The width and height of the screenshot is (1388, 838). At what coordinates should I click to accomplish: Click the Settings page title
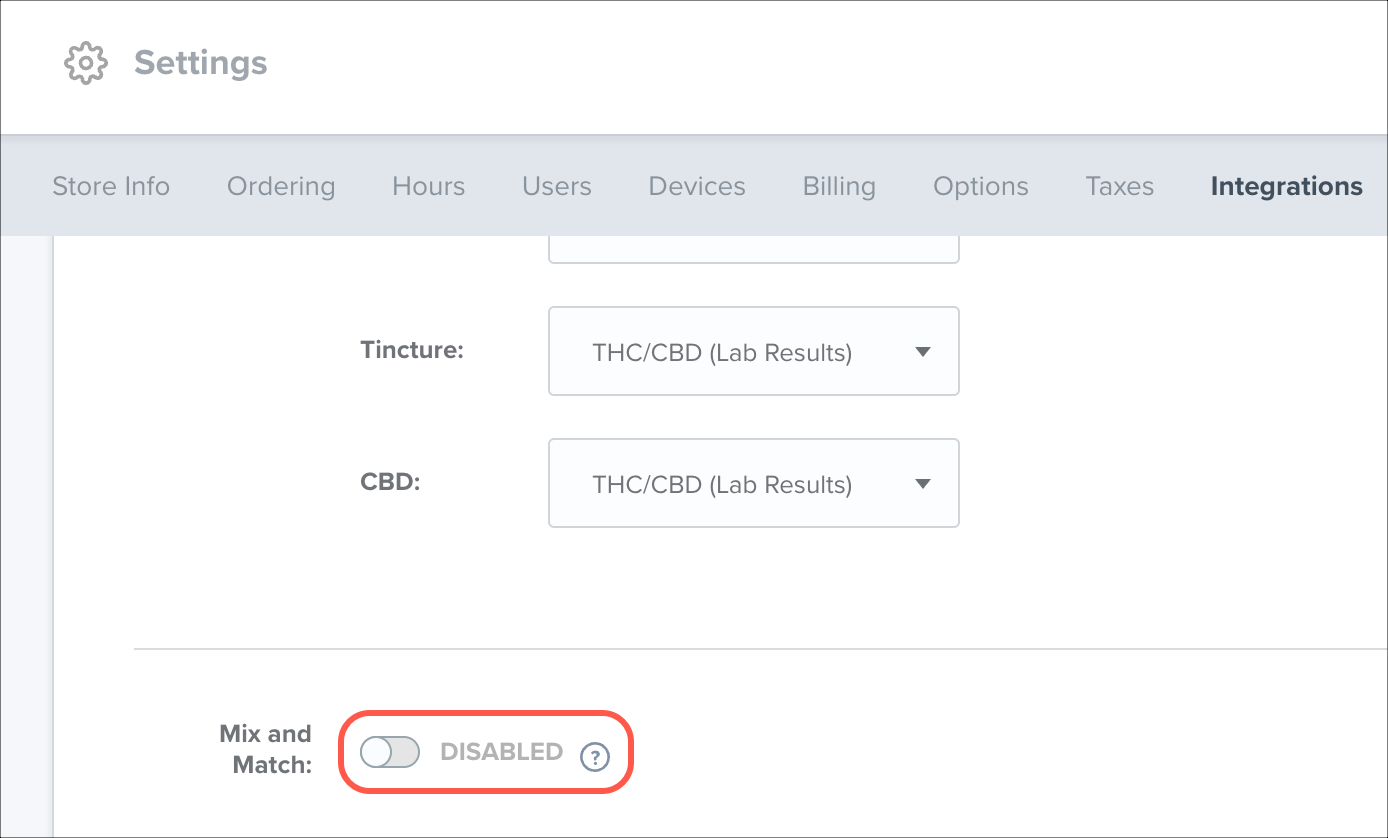(199, 62)
